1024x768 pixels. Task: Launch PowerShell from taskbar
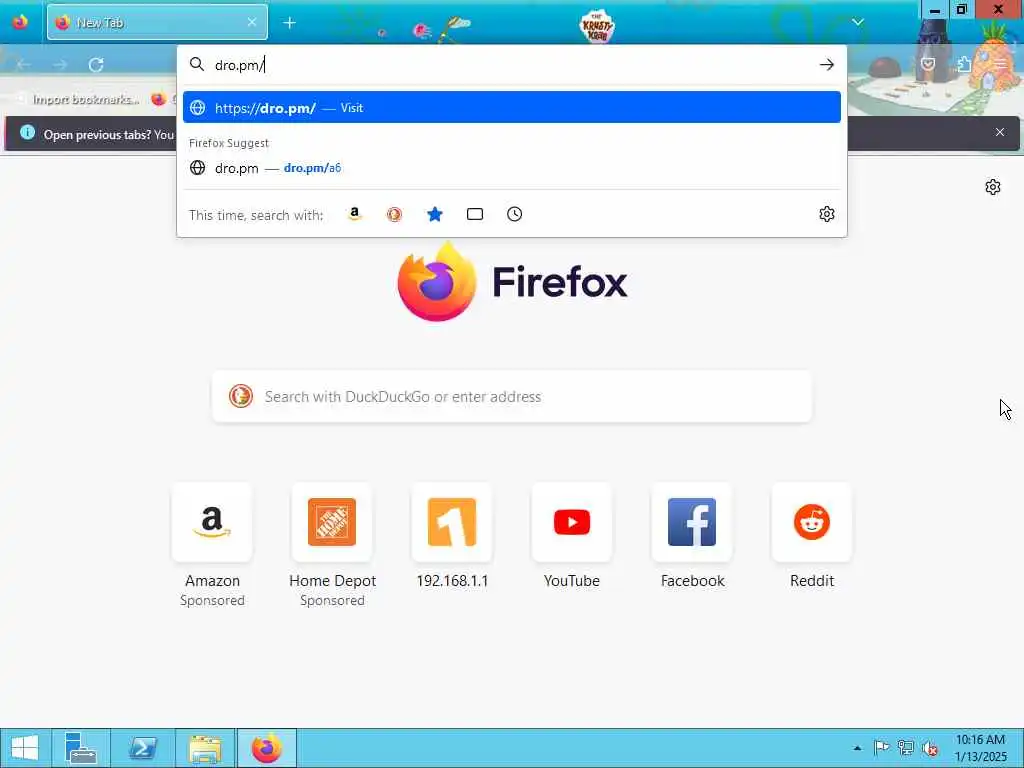pyautogui.click(x=142, y=748)
